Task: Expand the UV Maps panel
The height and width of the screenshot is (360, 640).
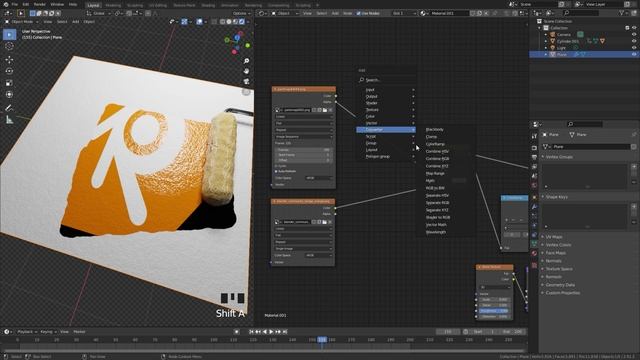Action: click(554, 237)
